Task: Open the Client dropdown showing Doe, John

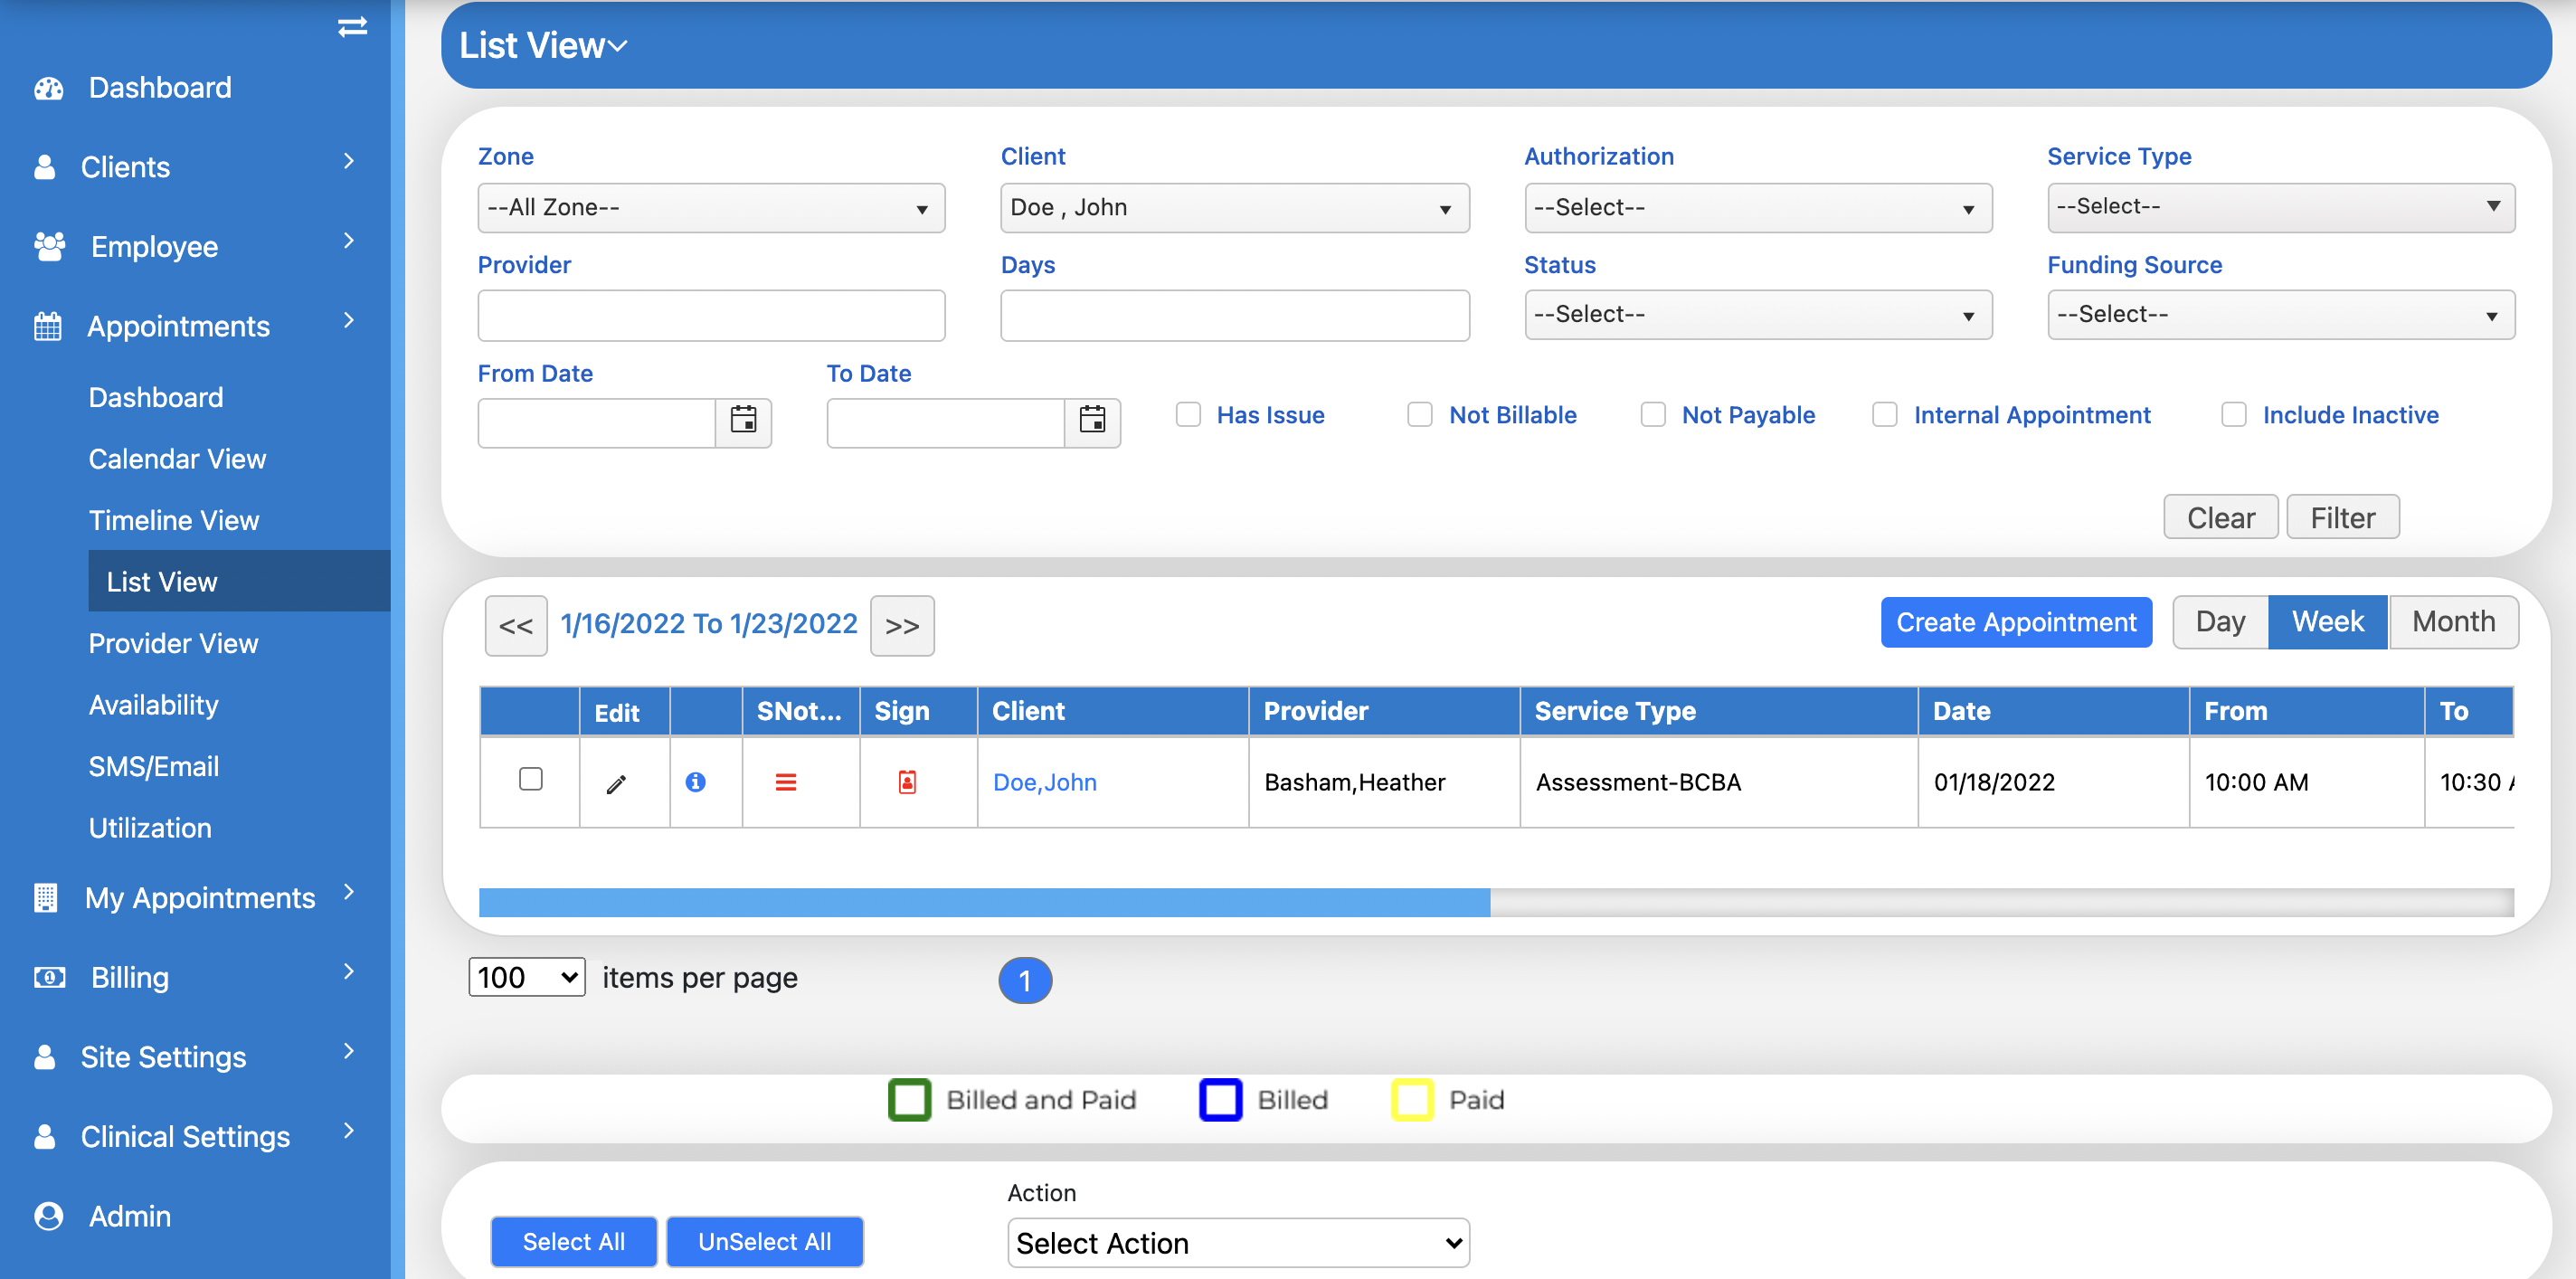Action: pos(1233,208)
